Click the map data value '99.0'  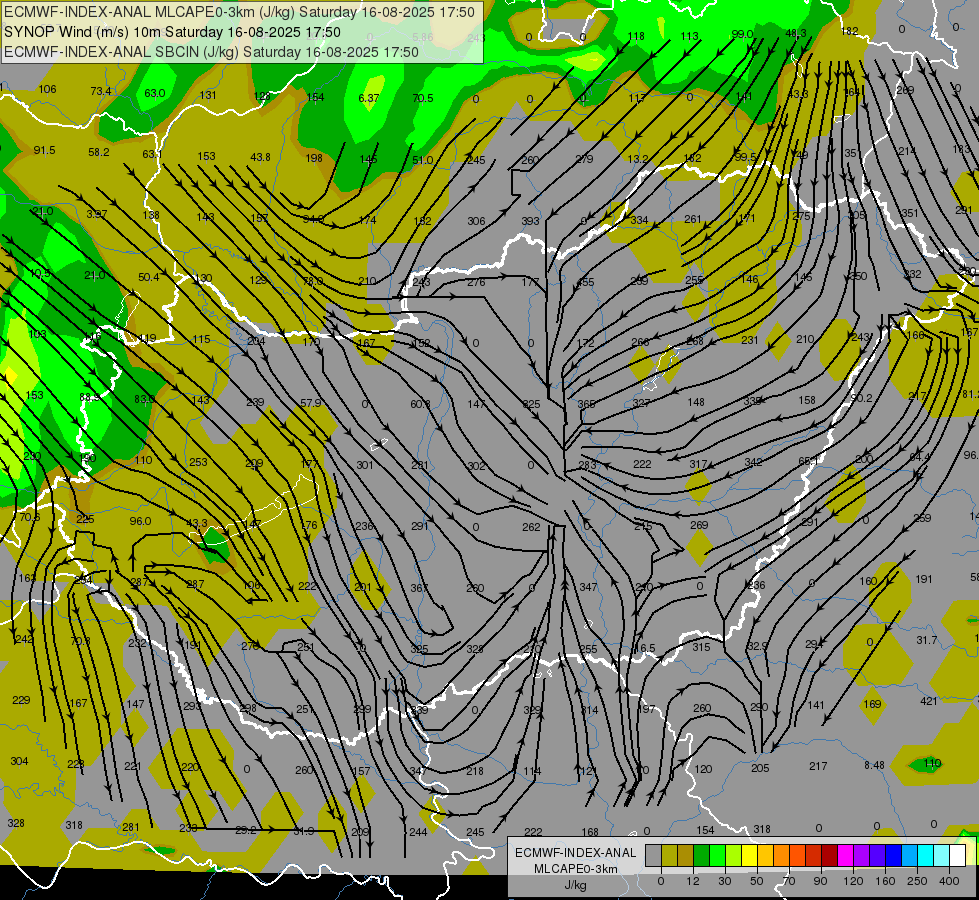[x=742, y=34]
